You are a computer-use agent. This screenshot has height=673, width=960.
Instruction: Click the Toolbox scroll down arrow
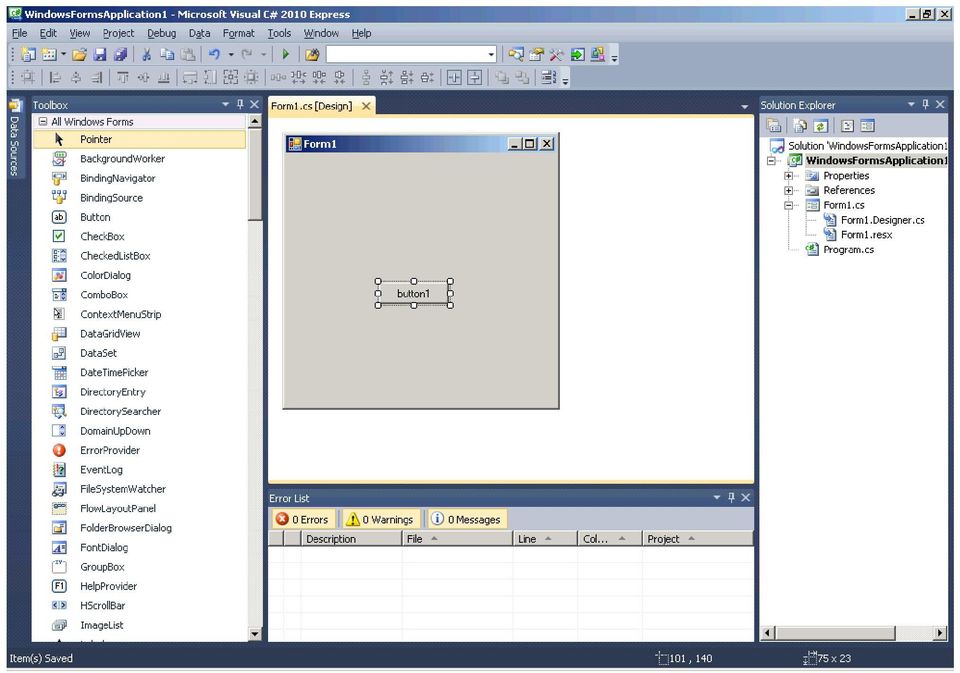pos(255,634)
